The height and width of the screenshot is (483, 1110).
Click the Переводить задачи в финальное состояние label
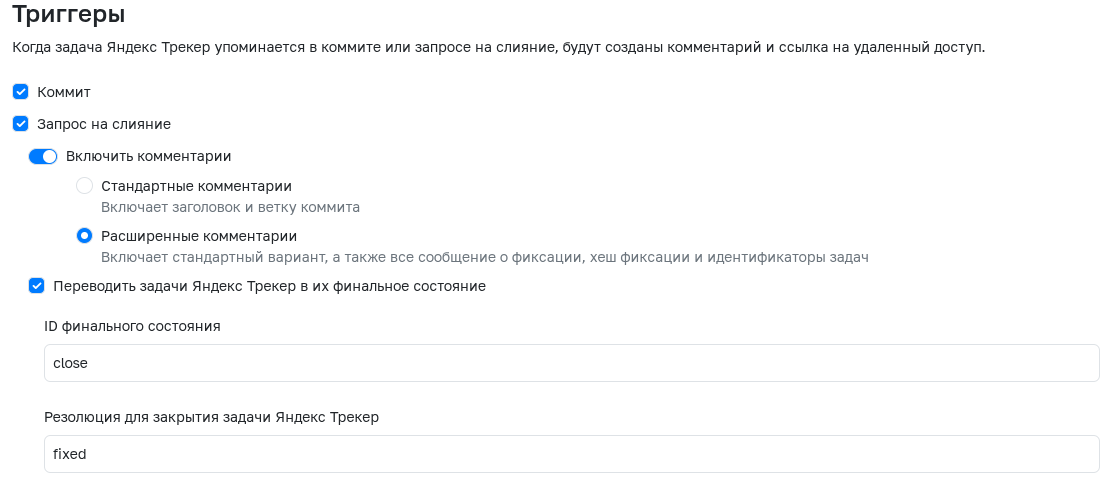click(x=270, y=286)
